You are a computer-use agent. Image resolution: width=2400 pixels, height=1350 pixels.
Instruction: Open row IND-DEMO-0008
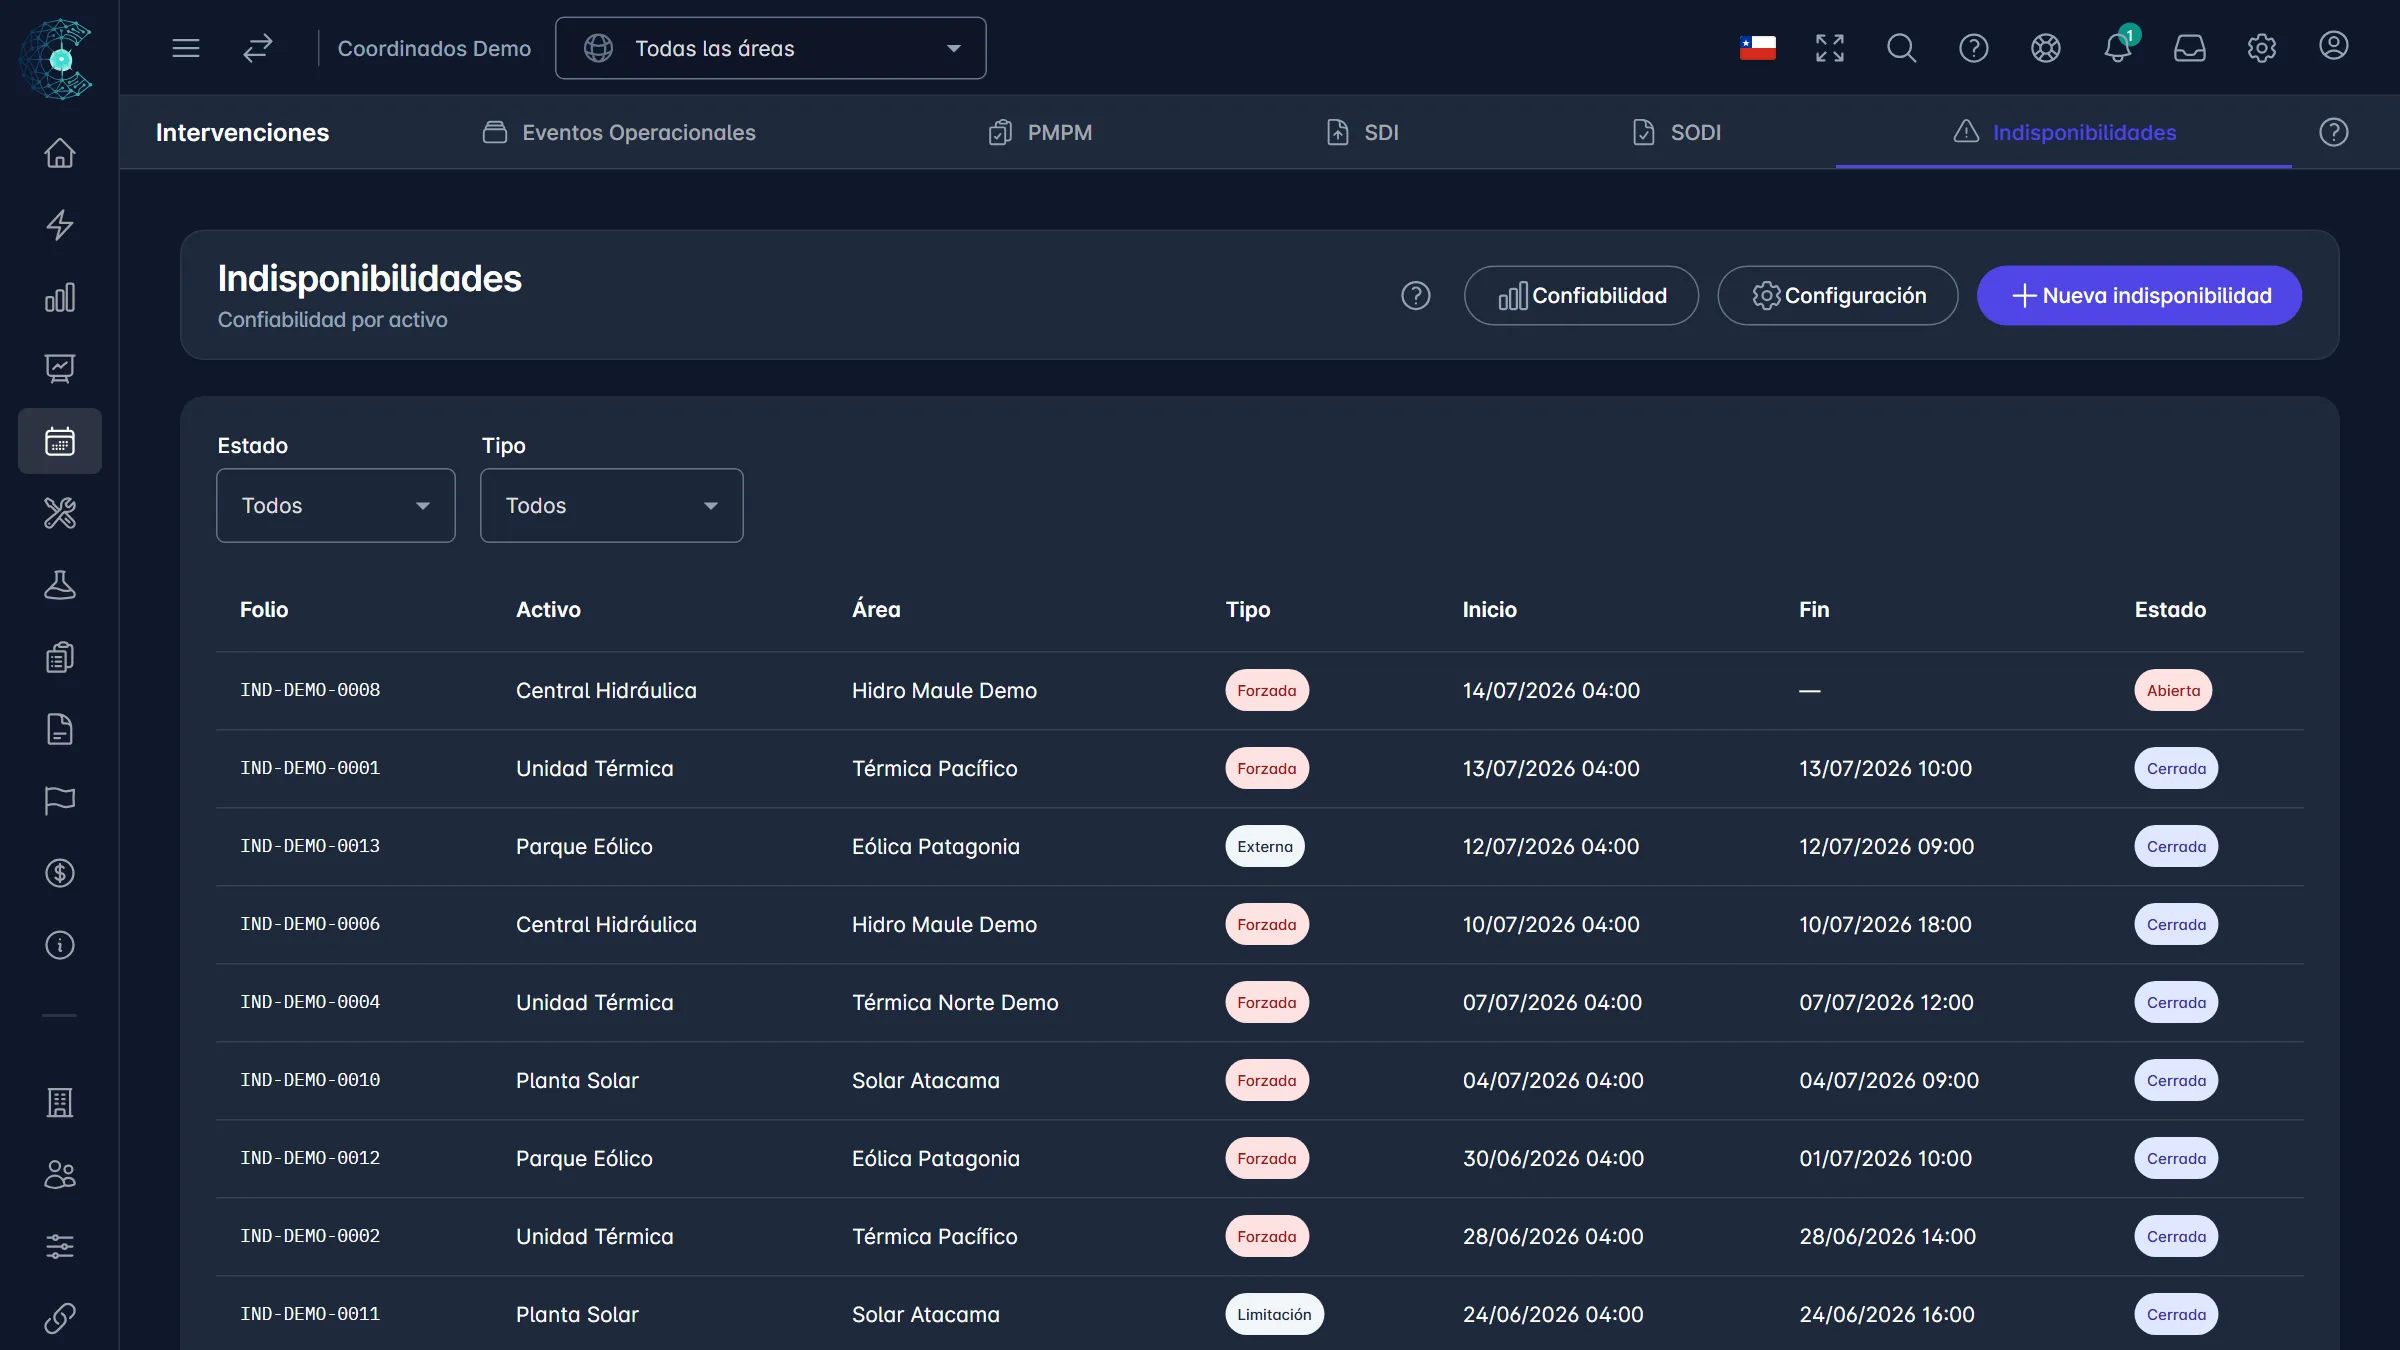[x=1260, y=691]
